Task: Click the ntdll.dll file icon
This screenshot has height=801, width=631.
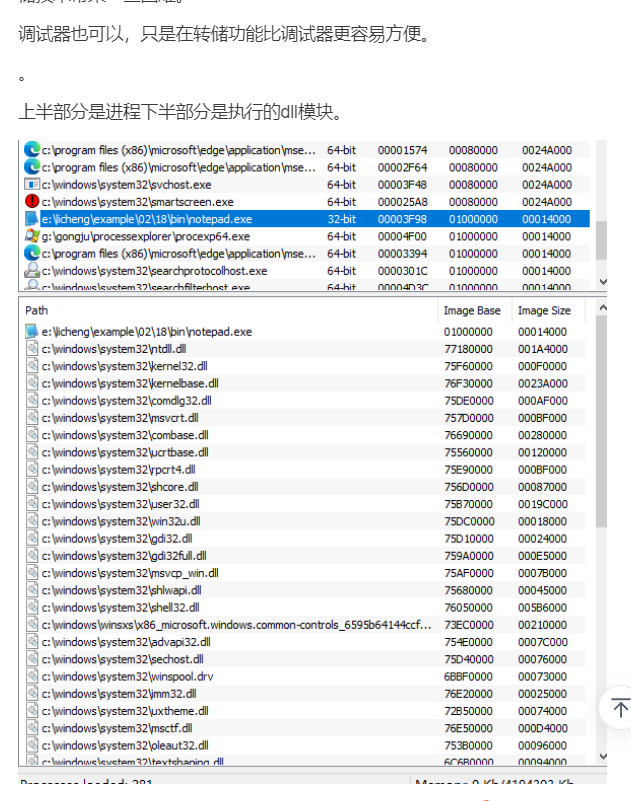Action: click(x=32, y=349)
